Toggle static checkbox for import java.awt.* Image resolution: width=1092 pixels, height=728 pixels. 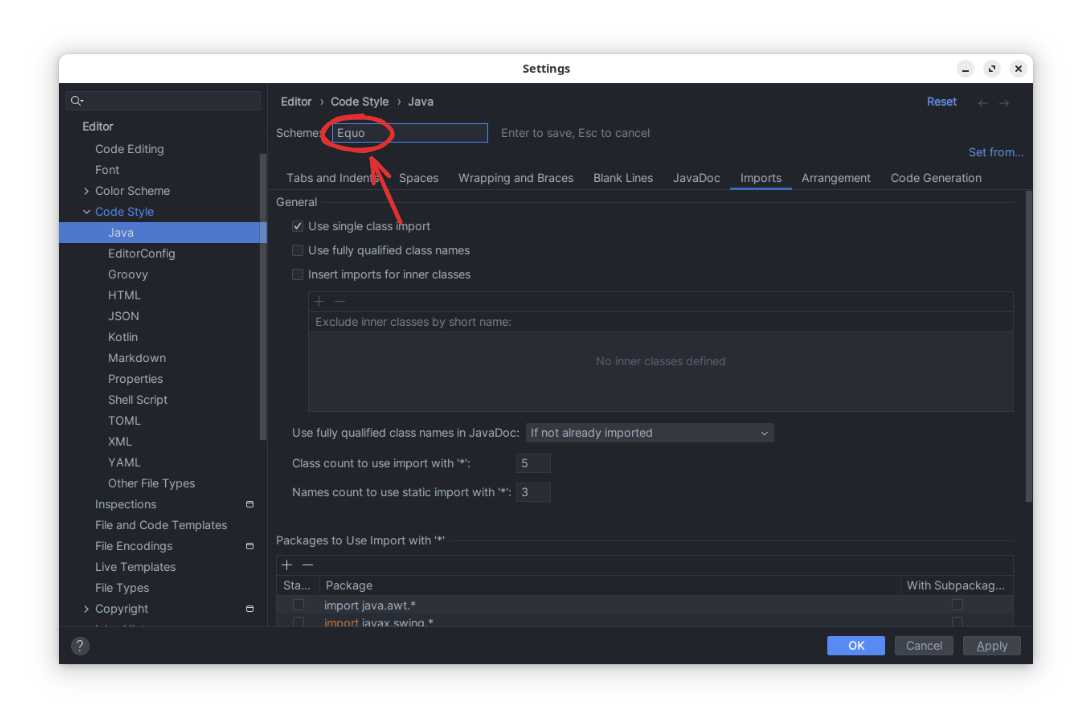coord(298,605)
